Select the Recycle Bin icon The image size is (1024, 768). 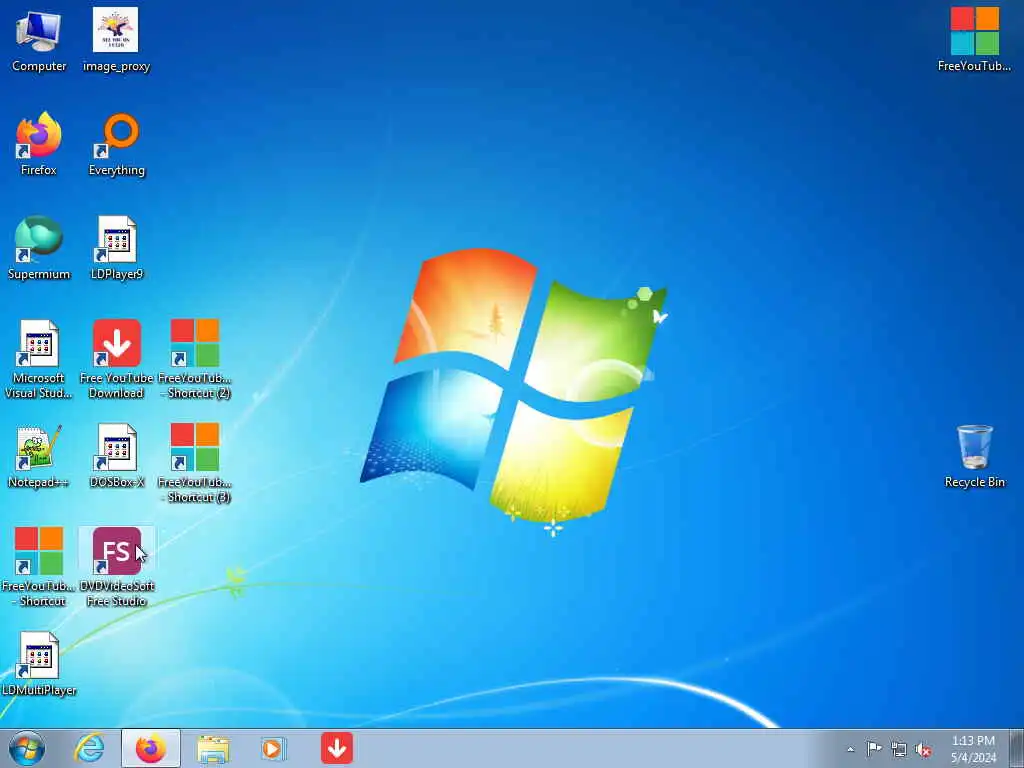(x=974, y=456)
